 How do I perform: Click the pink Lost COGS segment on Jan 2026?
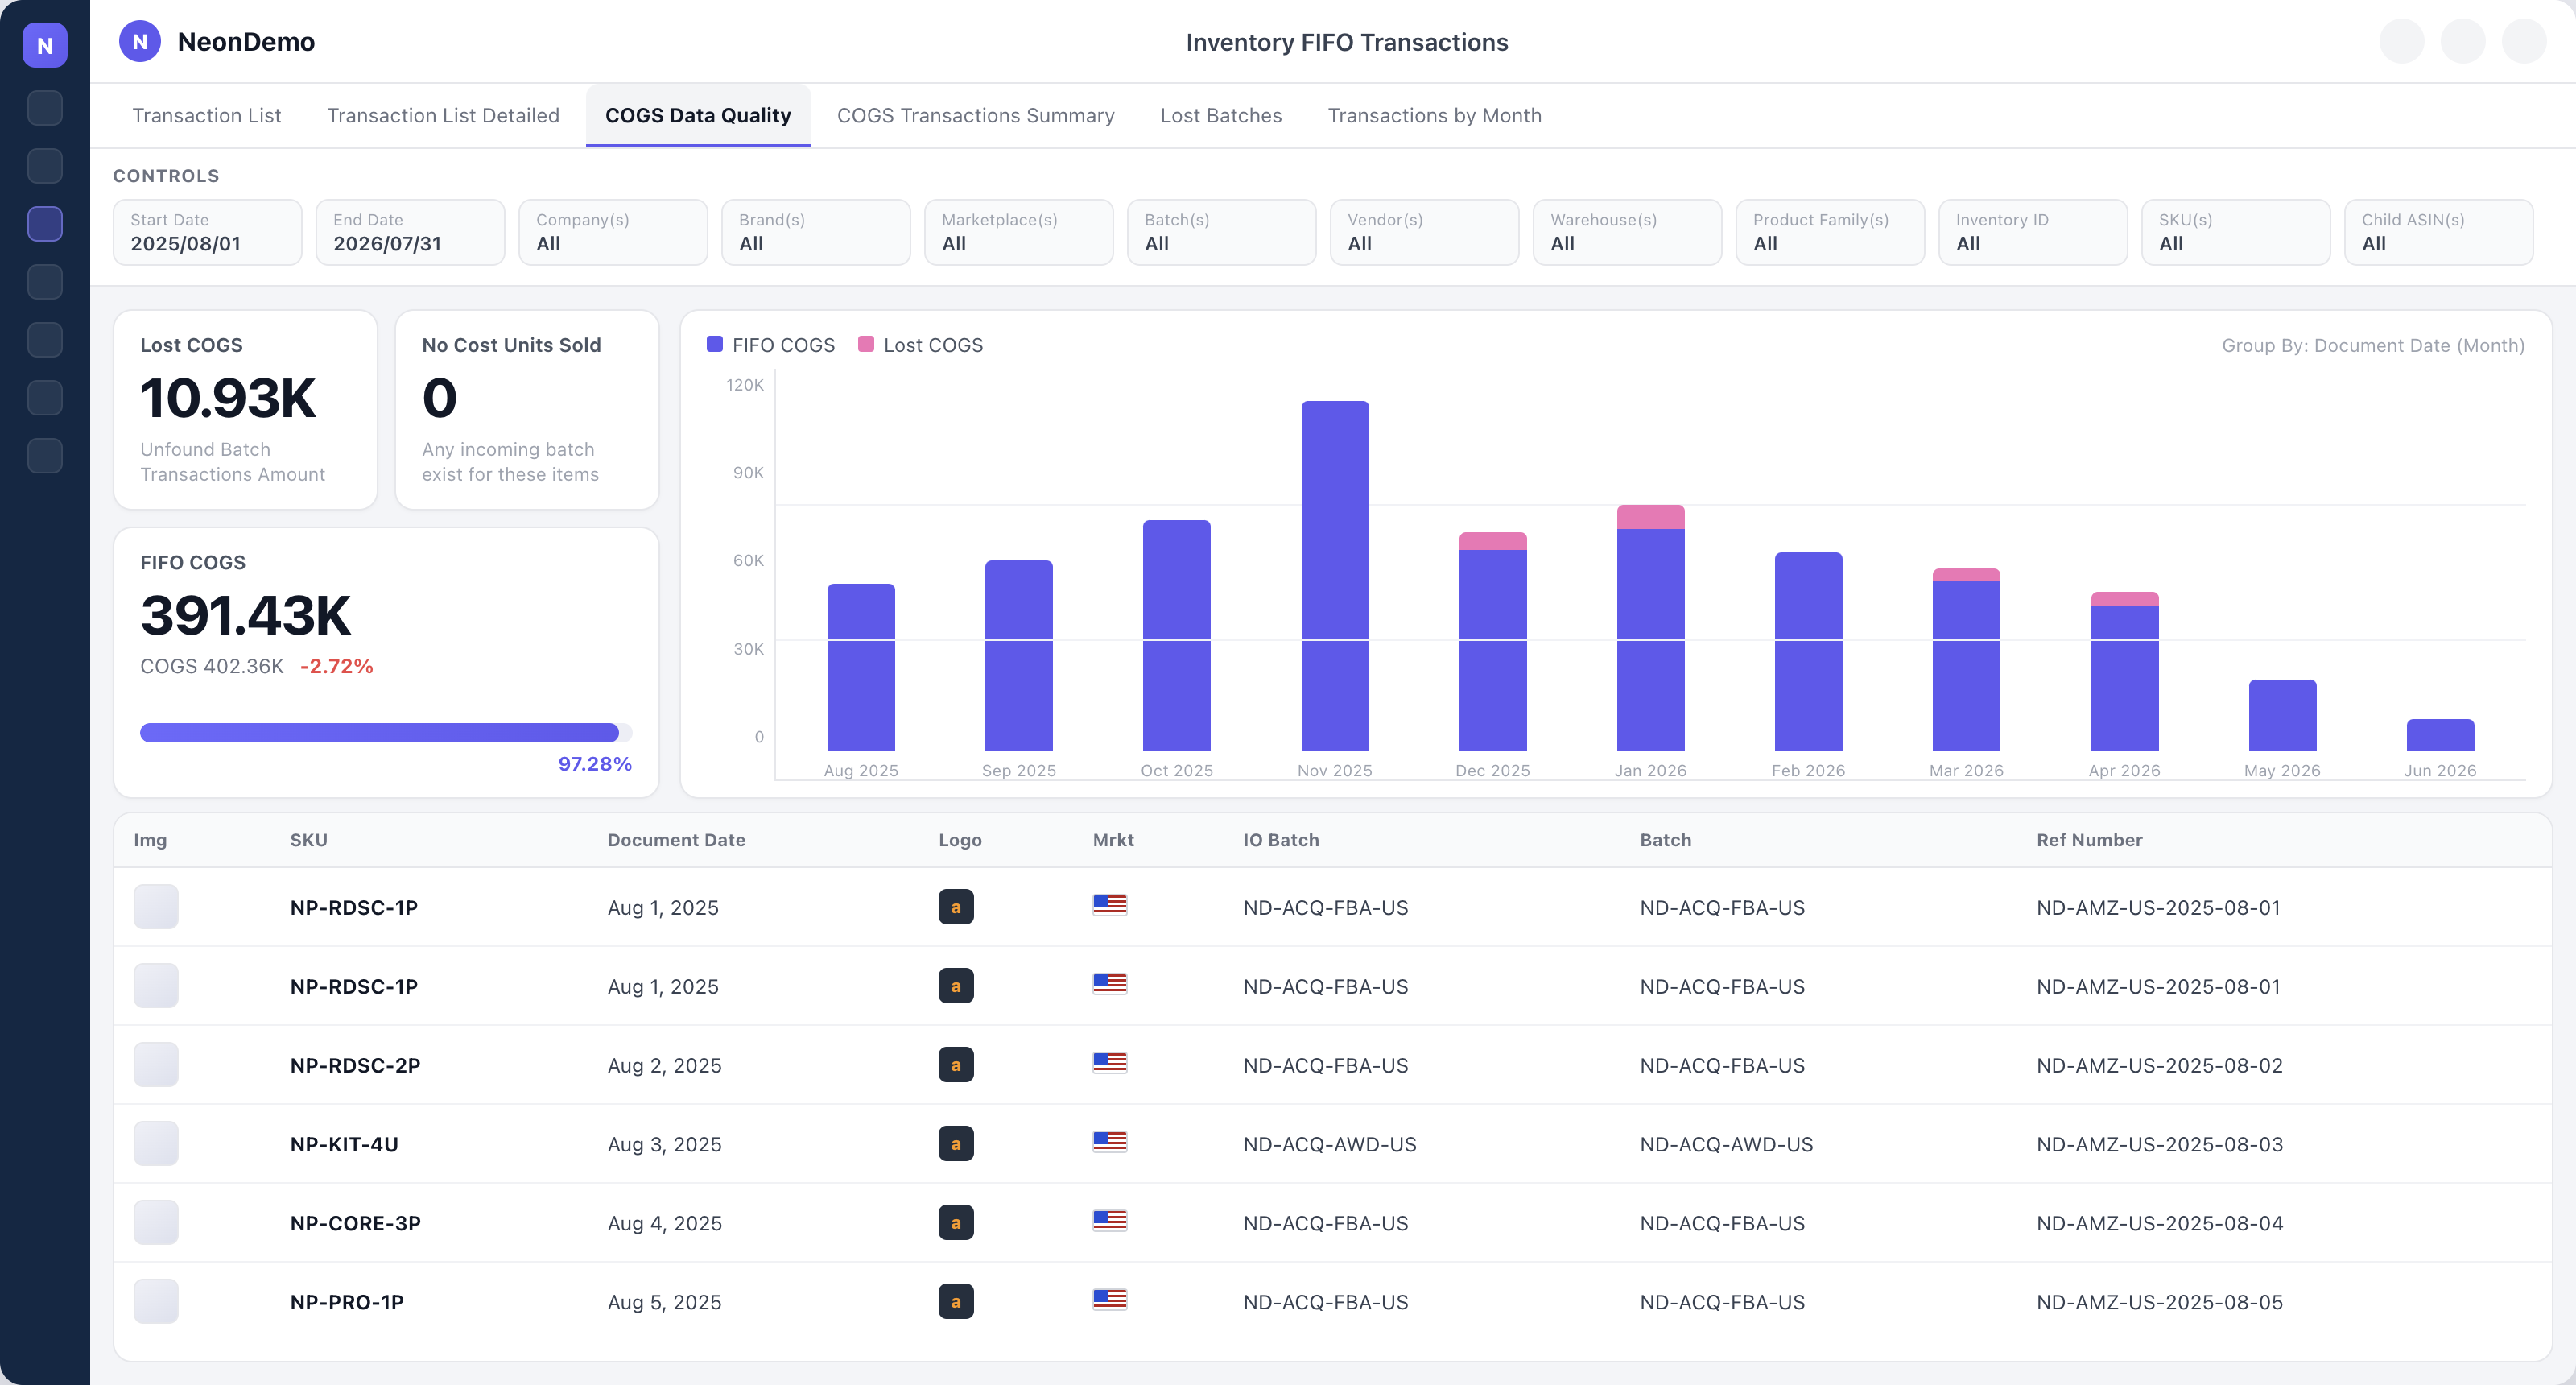coord(1651,517)
